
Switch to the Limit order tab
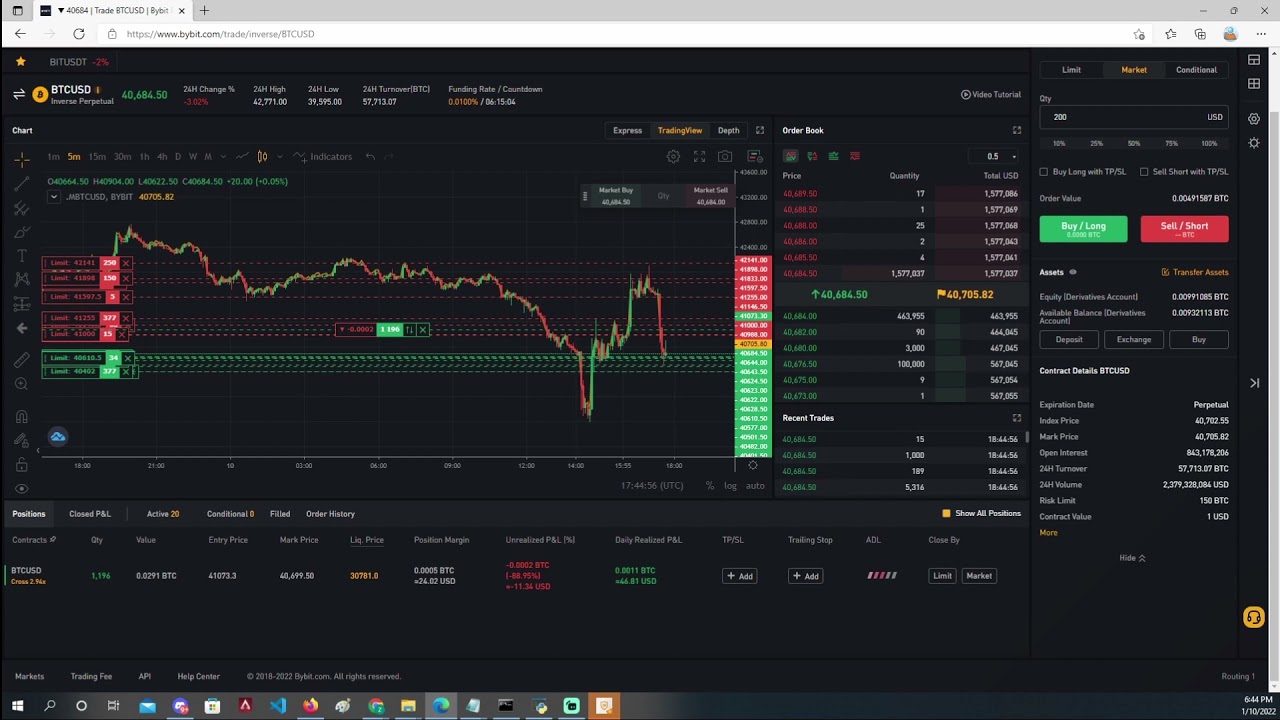(x=1071, y=70)
